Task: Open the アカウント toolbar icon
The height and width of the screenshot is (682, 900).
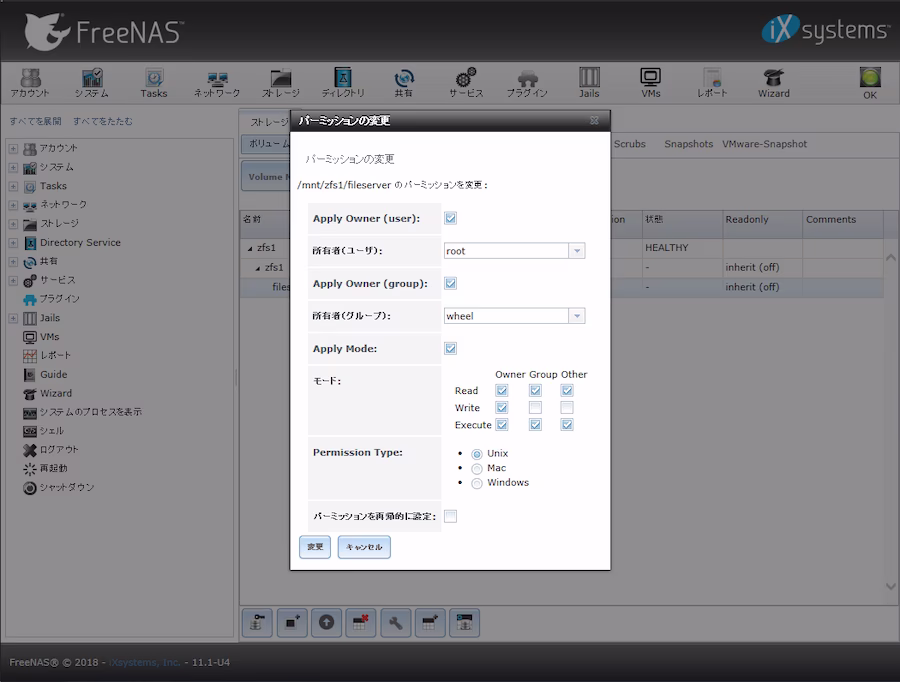Action: 30,83
